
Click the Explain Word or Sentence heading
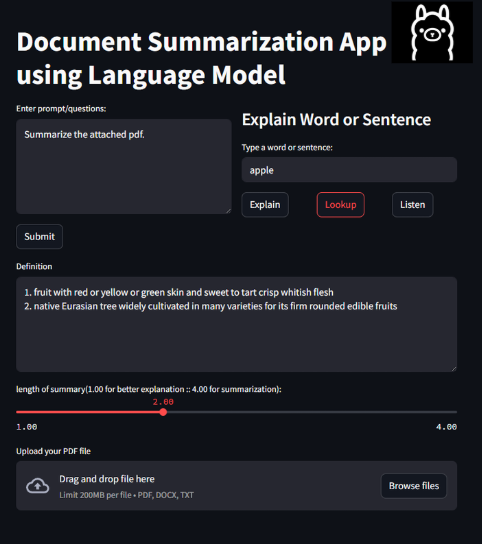[336, 120]
